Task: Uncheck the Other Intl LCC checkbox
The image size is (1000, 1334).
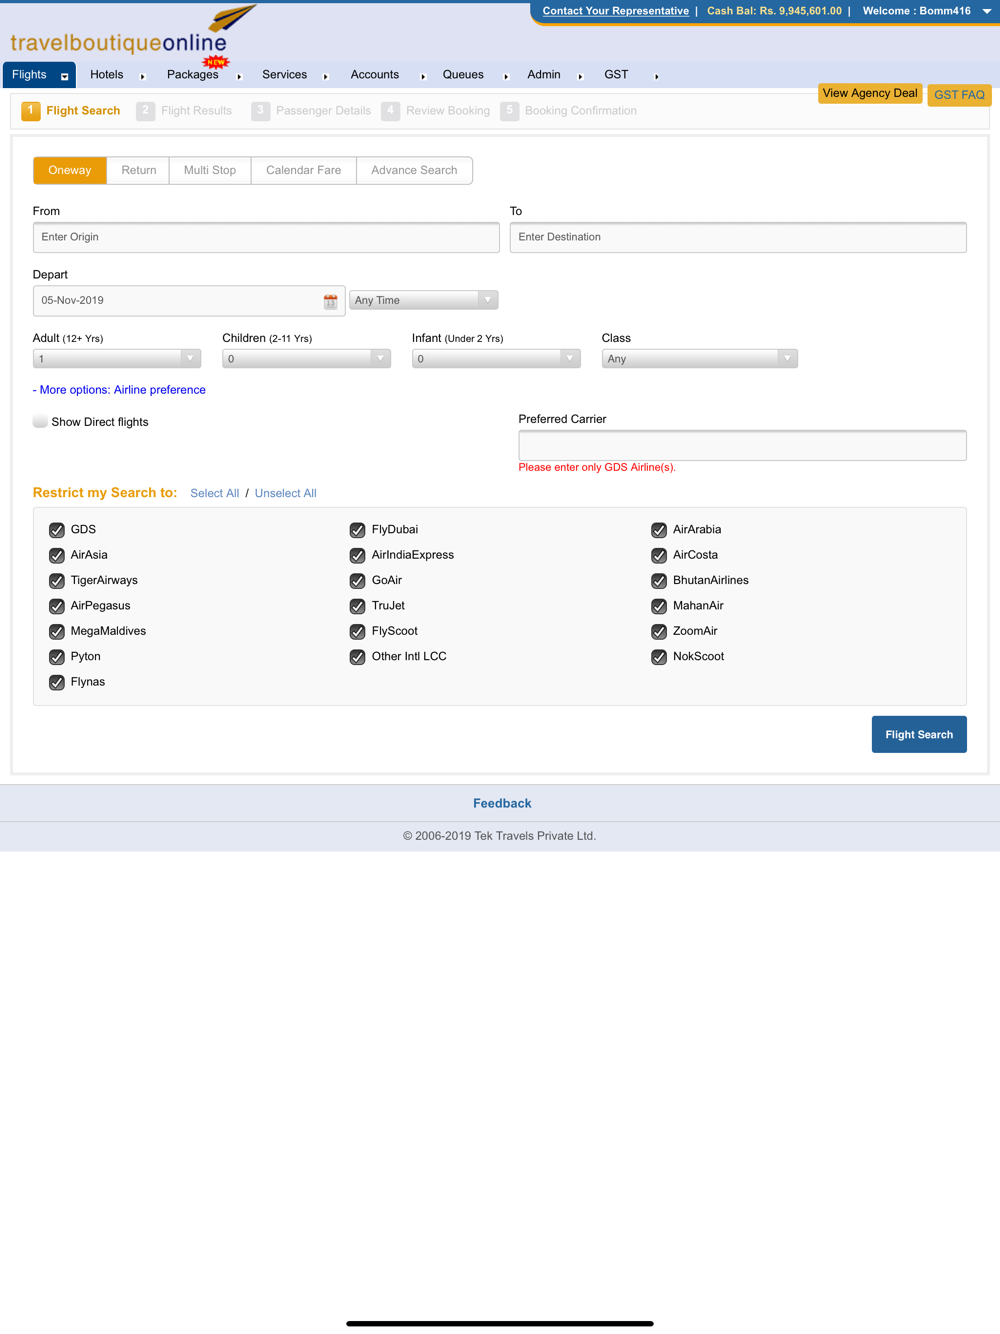Action: tap(357, 657)
